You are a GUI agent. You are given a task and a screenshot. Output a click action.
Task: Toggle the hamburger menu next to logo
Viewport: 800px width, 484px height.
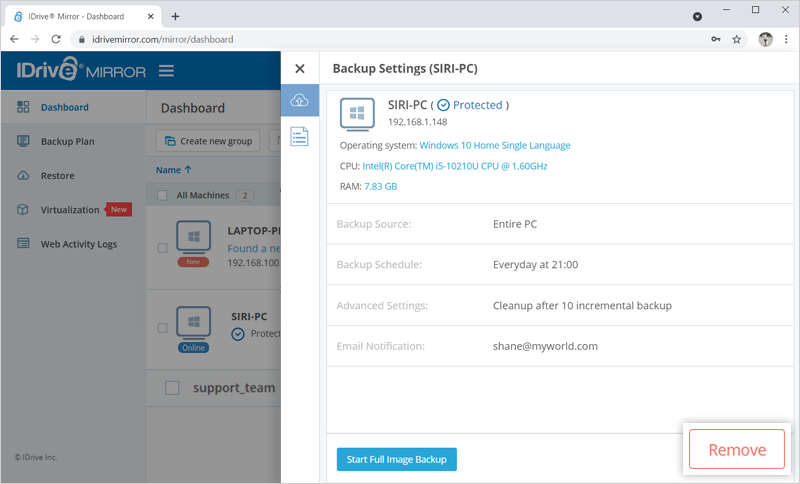coord(166,71)
